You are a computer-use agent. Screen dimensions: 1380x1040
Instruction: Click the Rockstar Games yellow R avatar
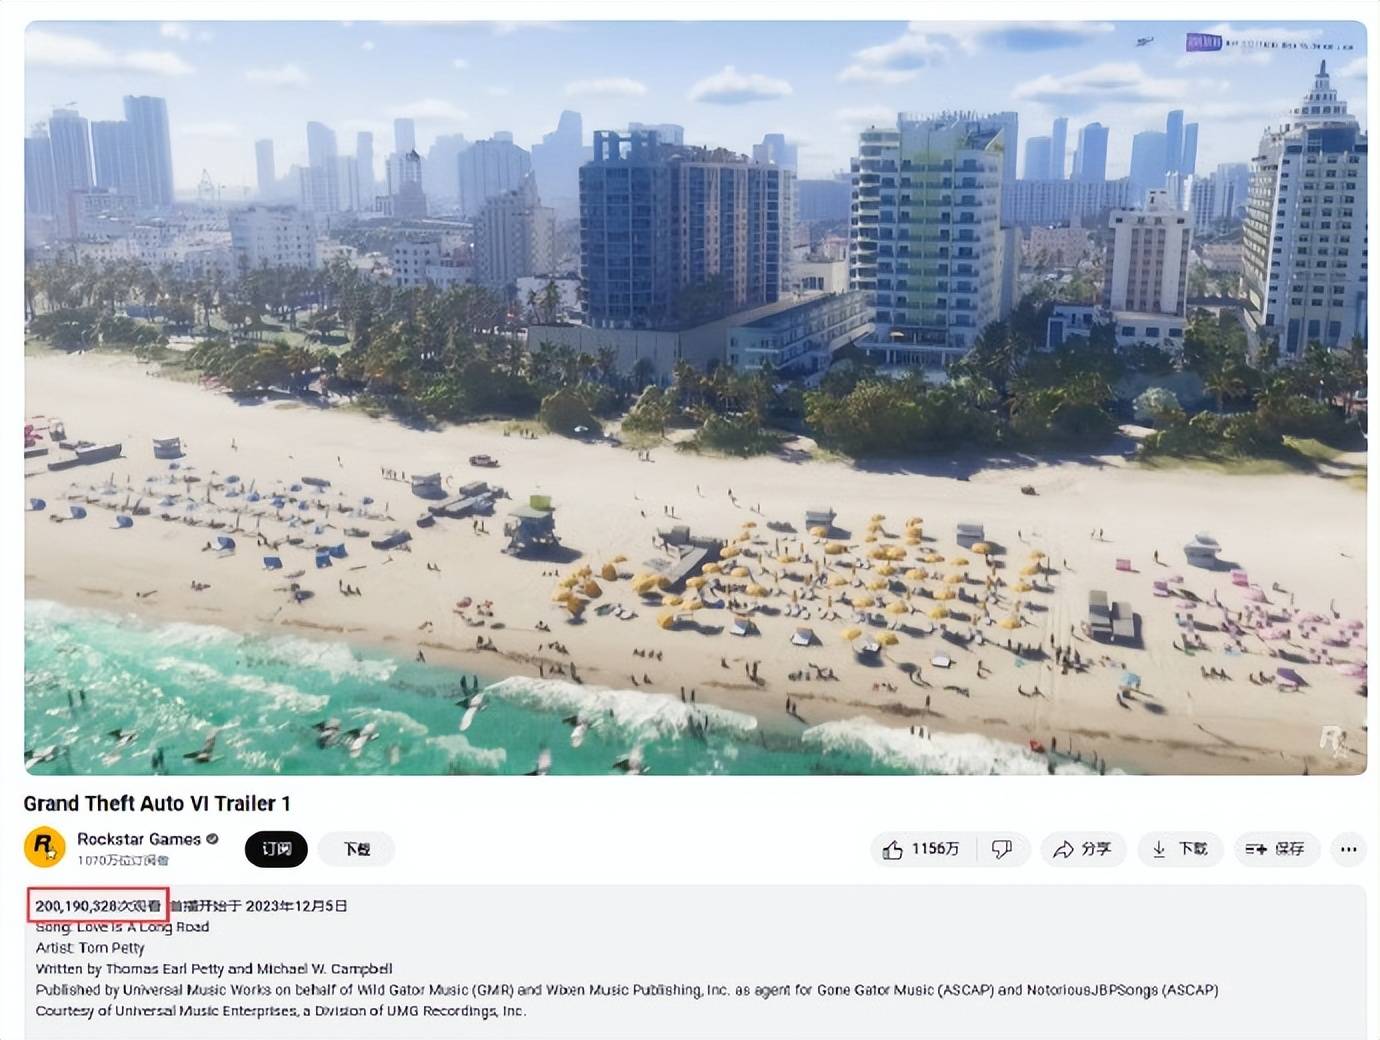(x=44, y=847)
